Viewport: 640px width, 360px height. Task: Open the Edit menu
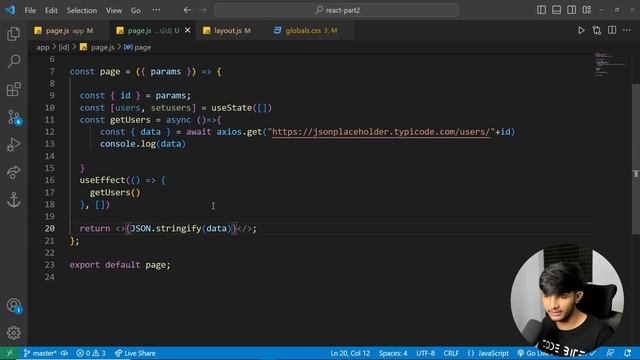[x=51, y=10]
